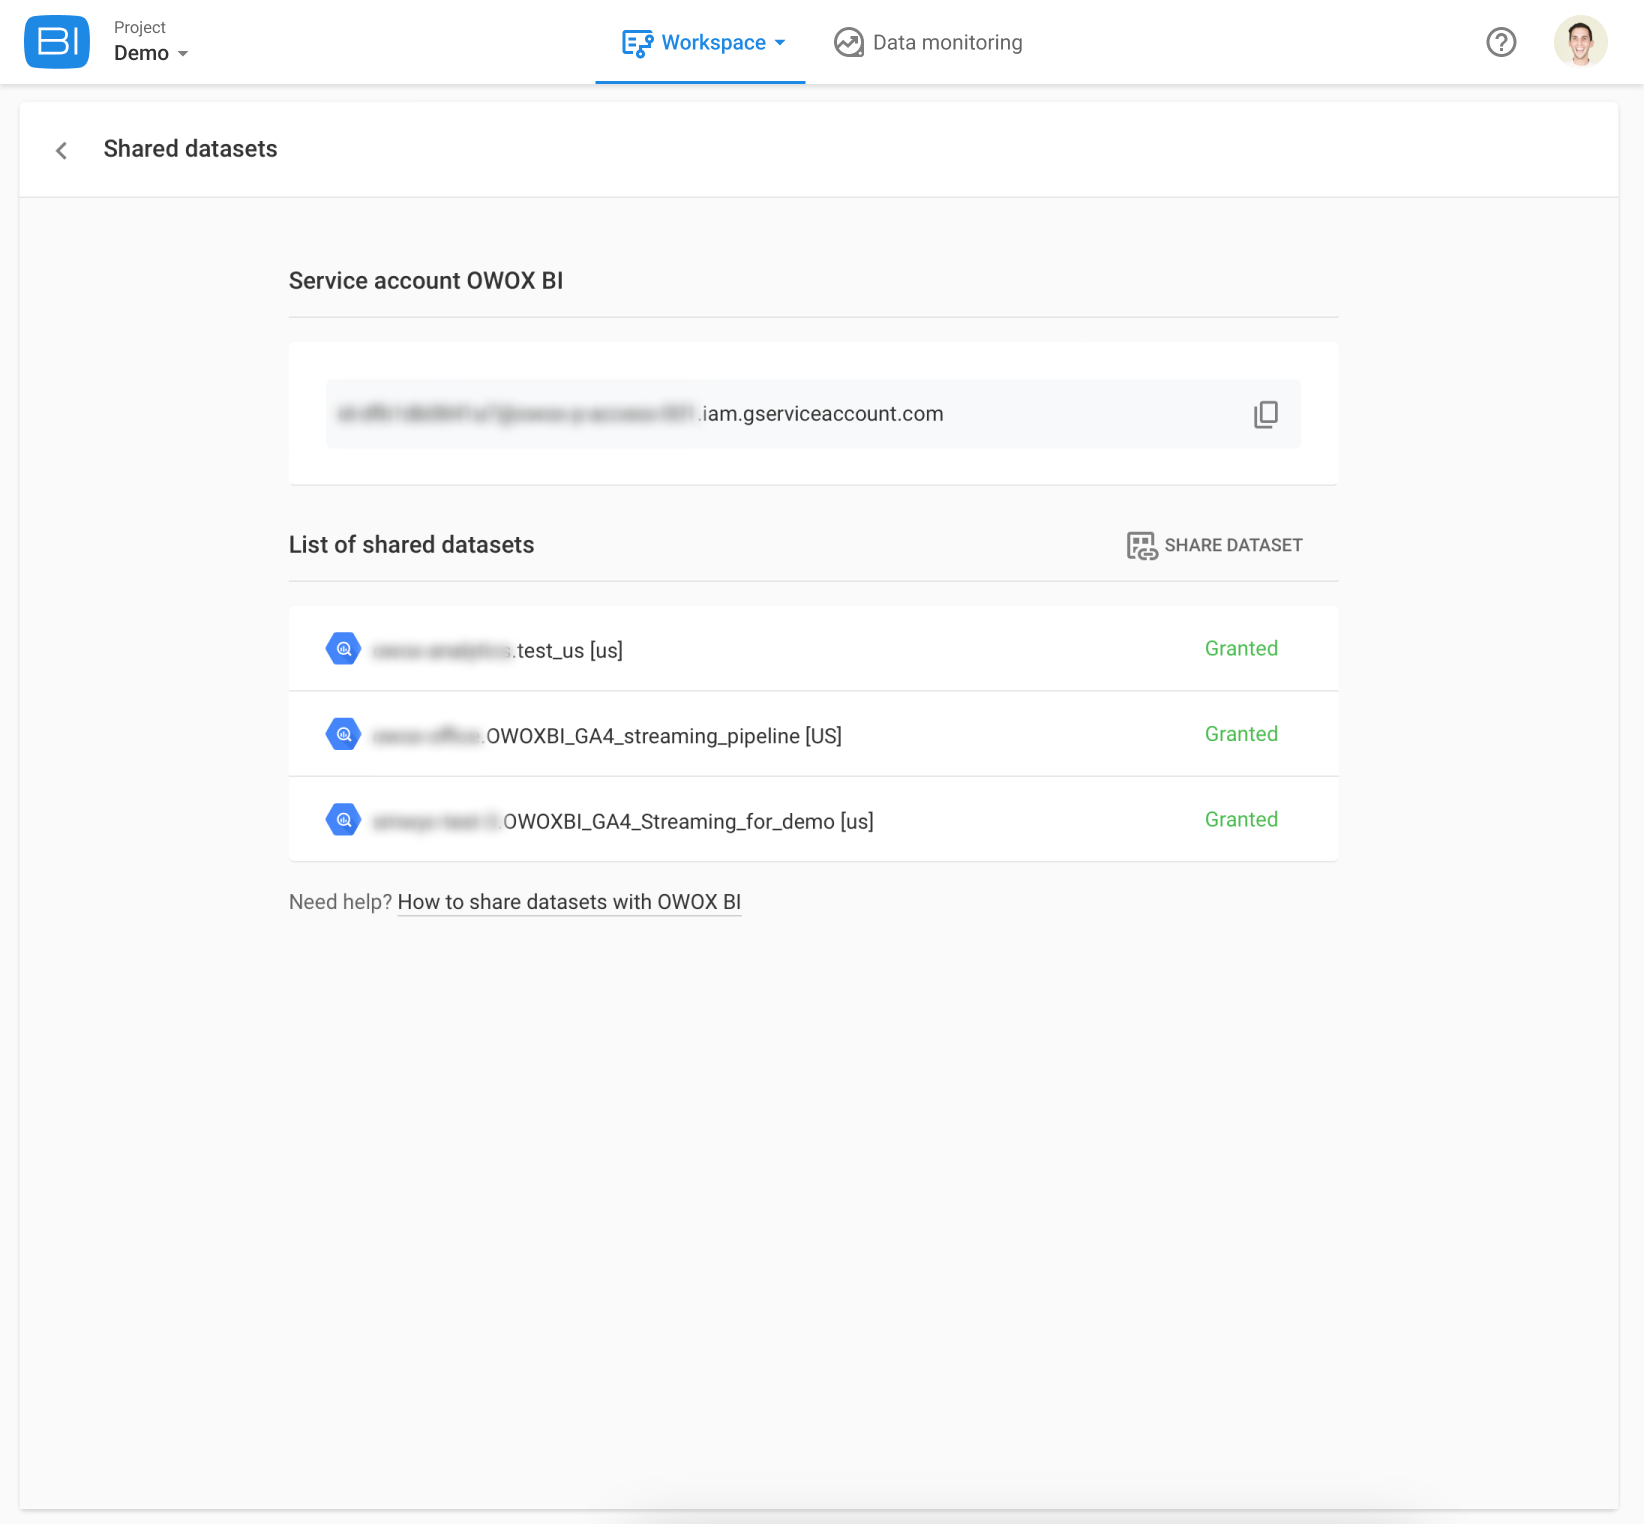This screenshot has height=1524, width=1644.
Task: Click the Service account OWOX BI heading
Action: [426, 281]
